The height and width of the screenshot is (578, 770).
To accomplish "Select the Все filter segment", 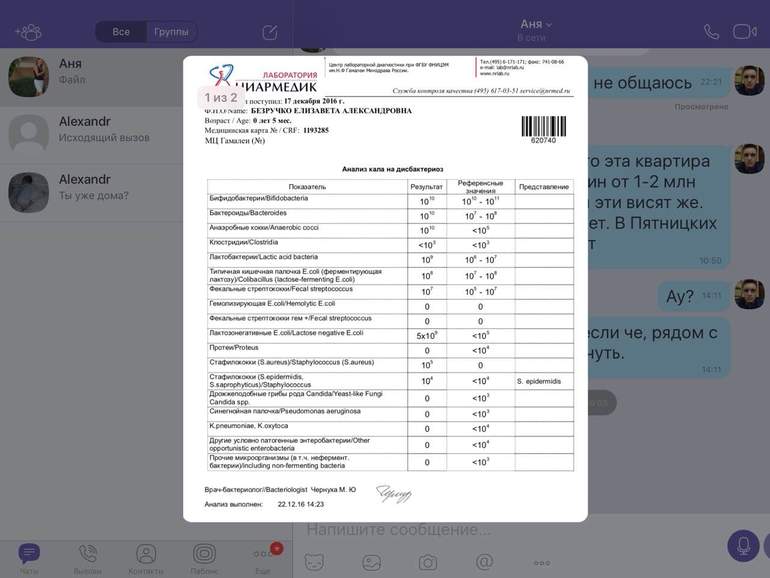I will [121, 32].
